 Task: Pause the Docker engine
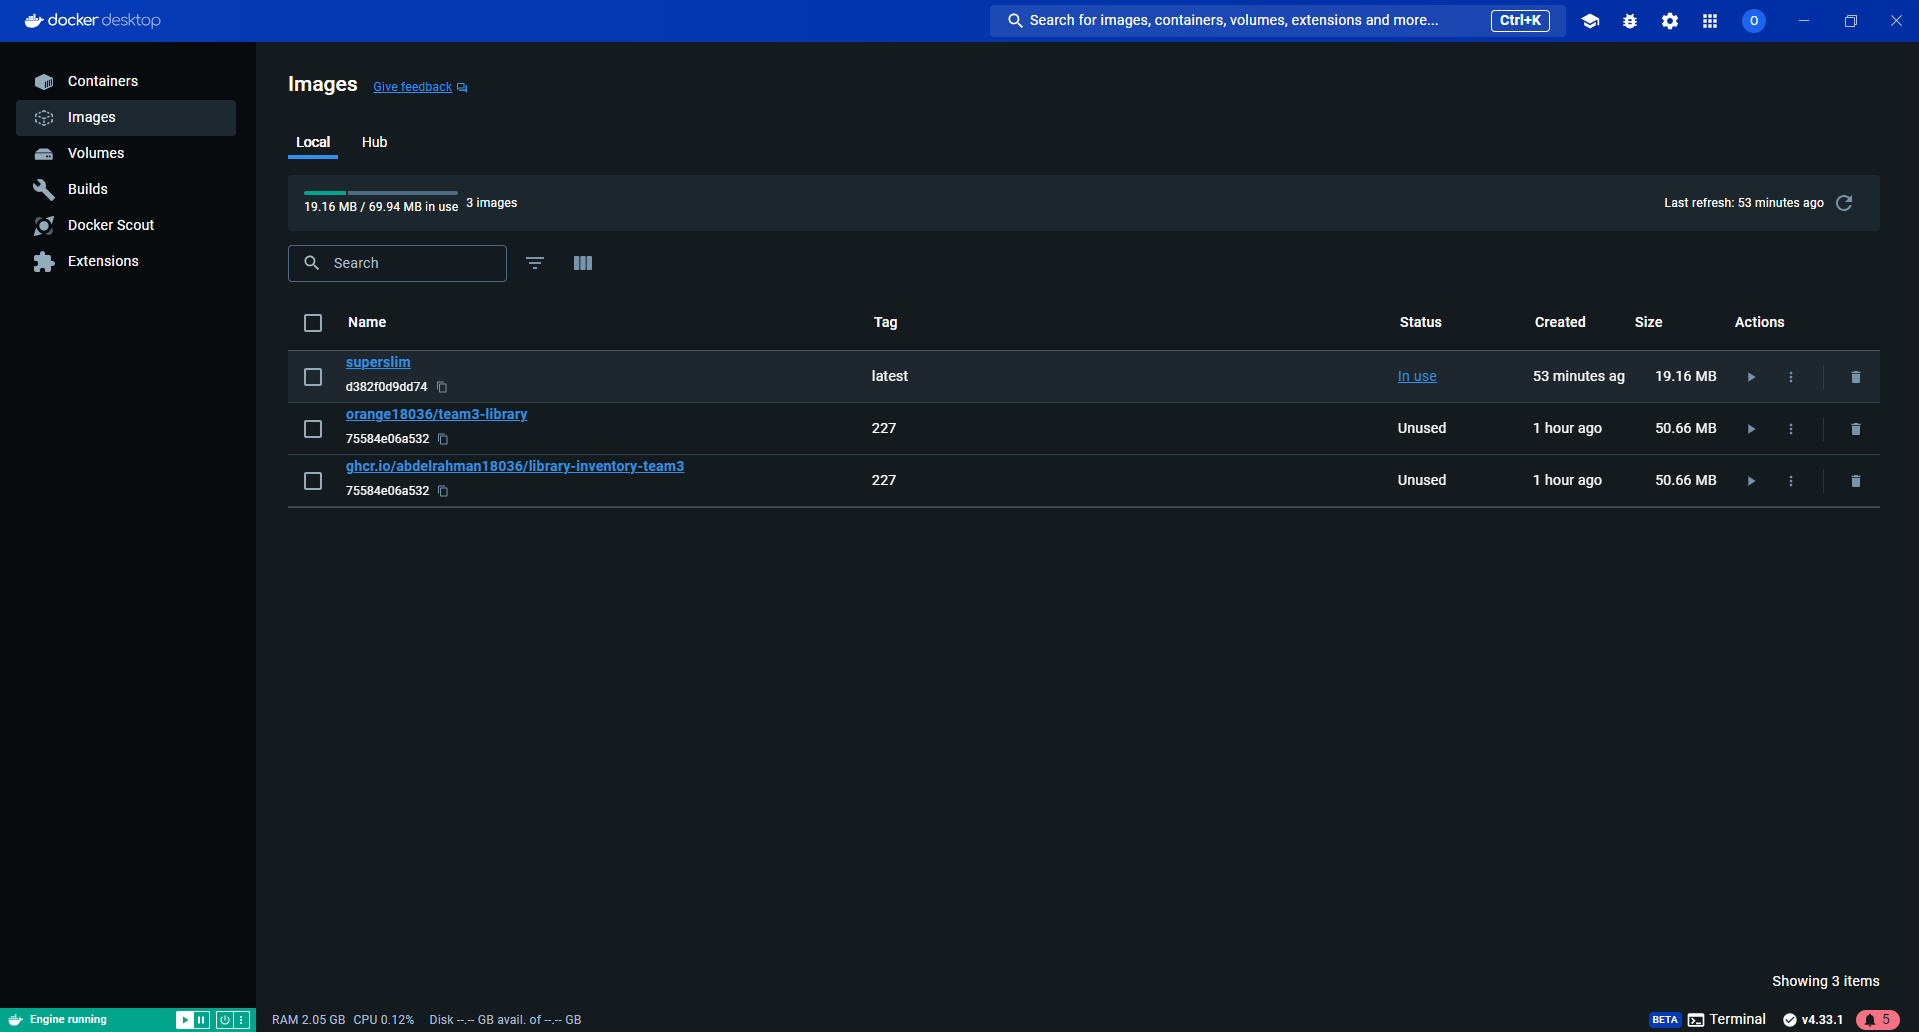pos(201,1020)
